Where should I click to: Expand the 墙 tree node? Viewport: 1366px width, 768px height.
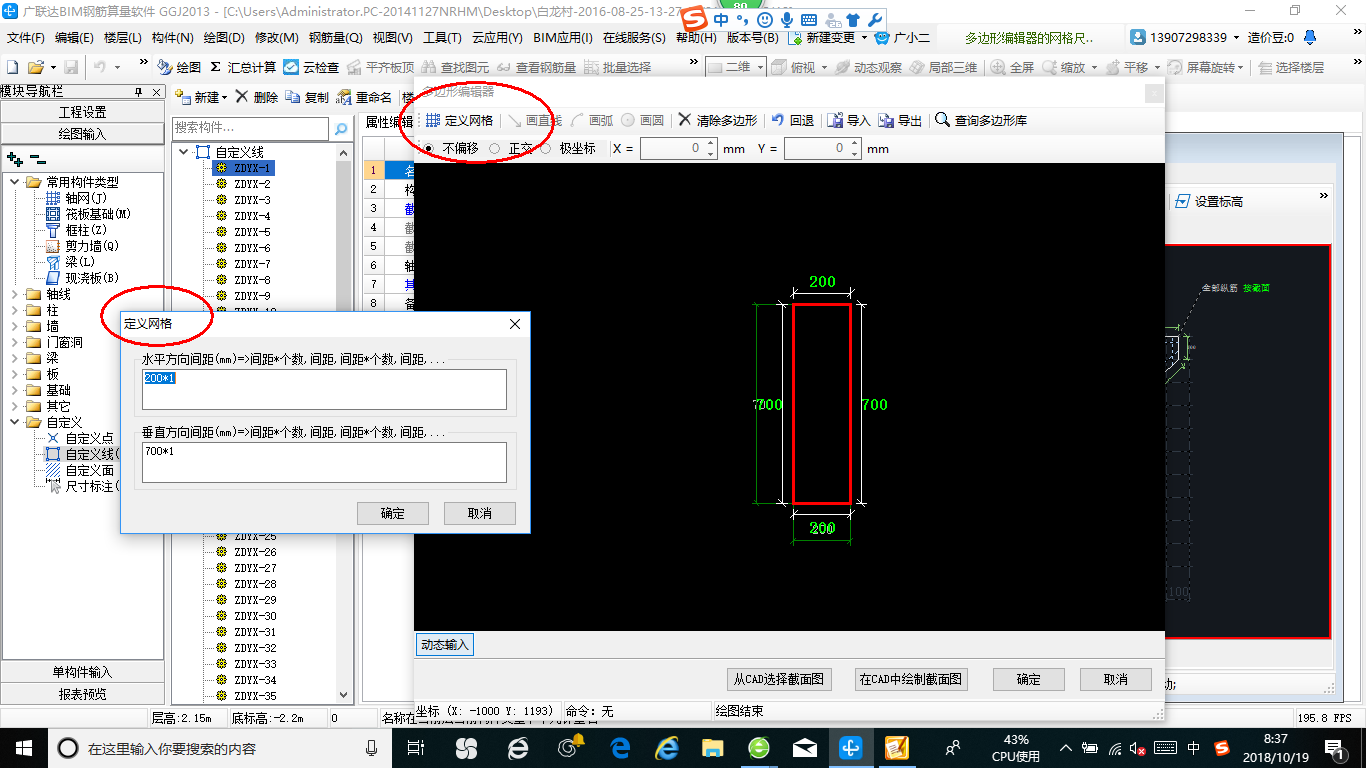pyautogui.click(x=15, y=327)
